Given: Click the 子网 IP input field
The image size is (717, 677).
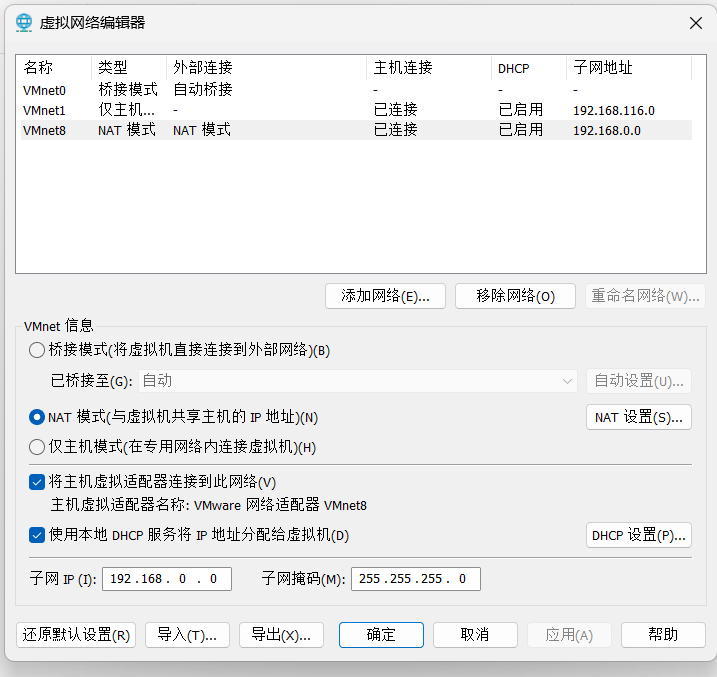Looking at the screenshot, I should 167,579.
